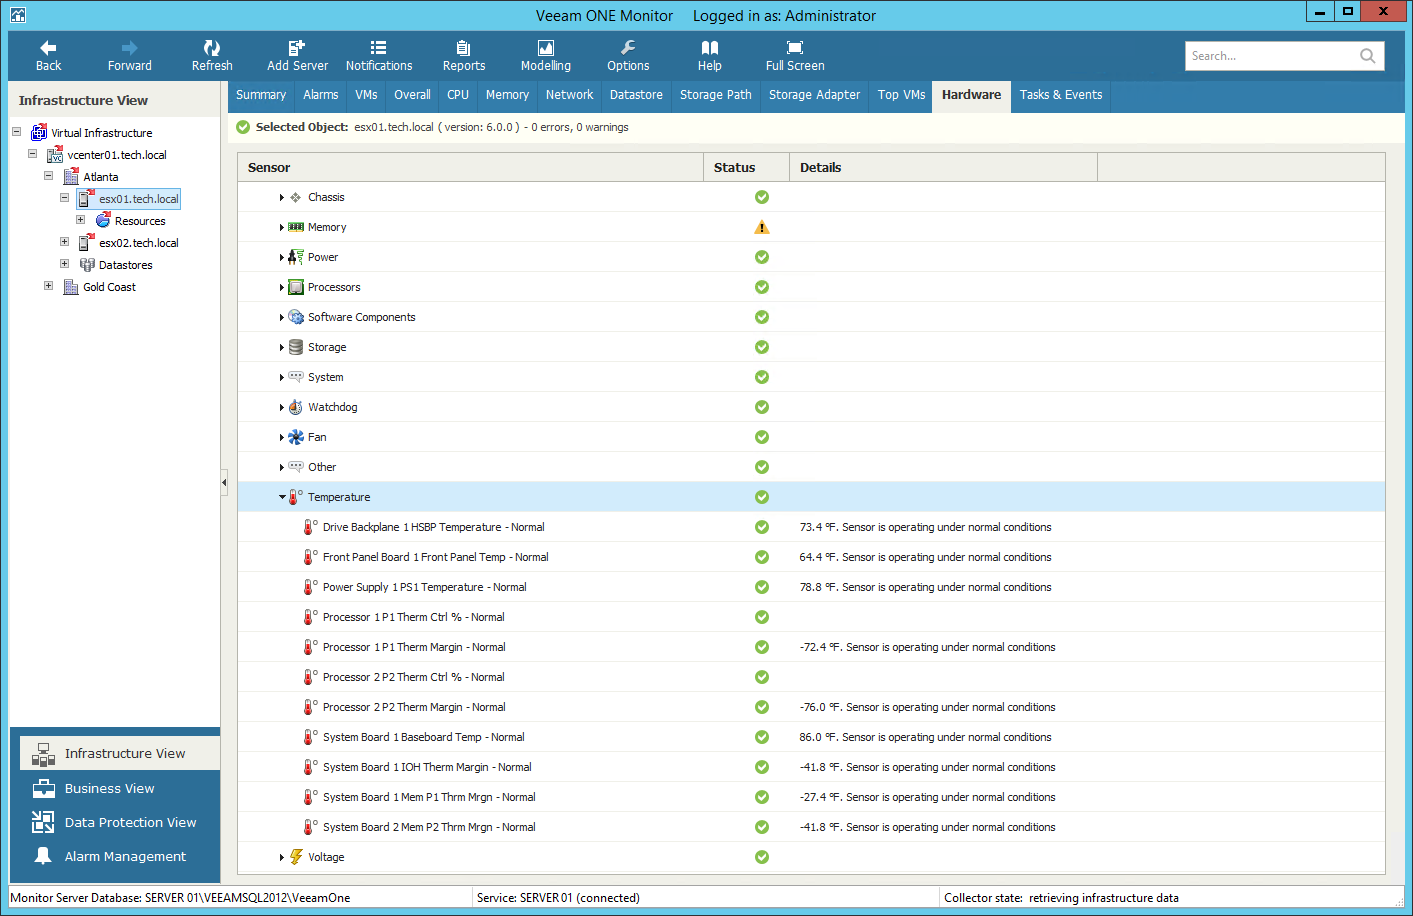
Task: Click the Fan sensor icon
Action: pos(296,437)
